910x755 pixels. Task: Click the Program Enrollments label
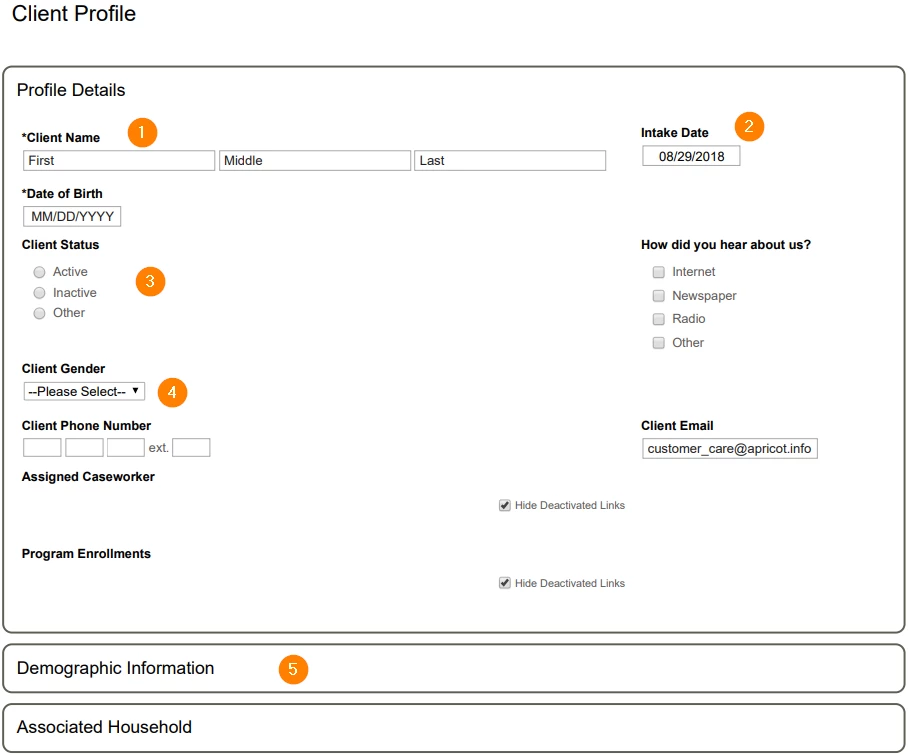click(86, 554)
